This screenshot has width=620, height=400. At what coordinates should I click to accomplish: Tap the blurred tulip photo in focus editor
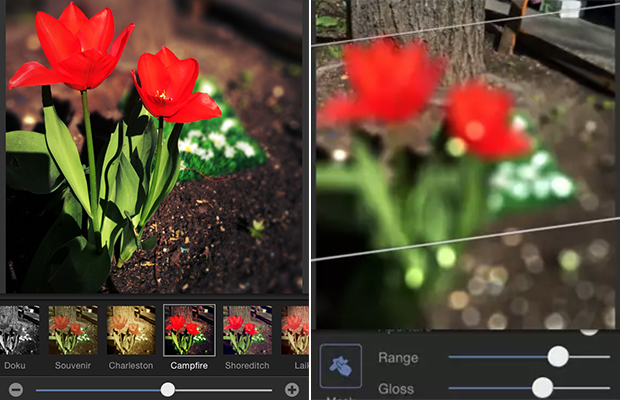pos(466,164)
